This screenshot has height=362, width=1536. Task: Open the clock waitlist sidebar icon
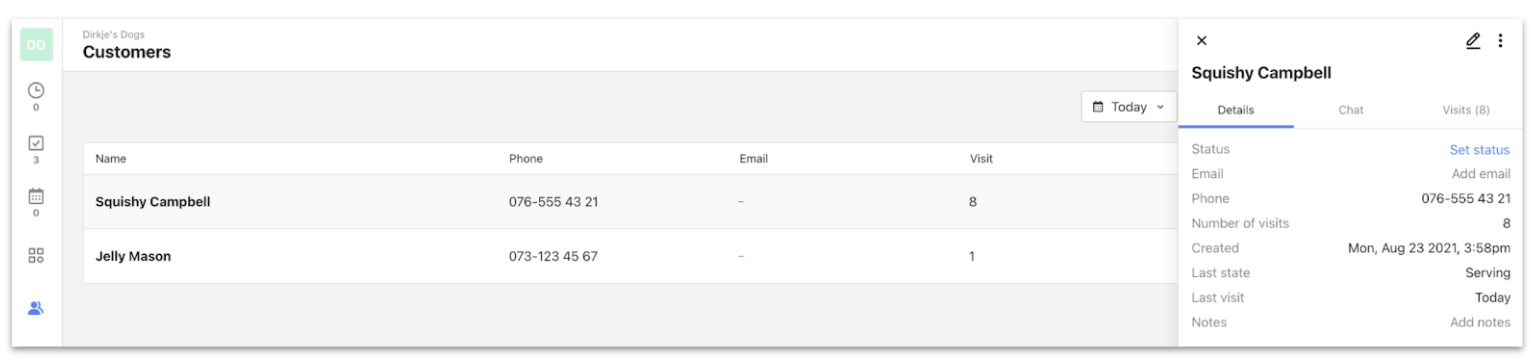(36, 91)
